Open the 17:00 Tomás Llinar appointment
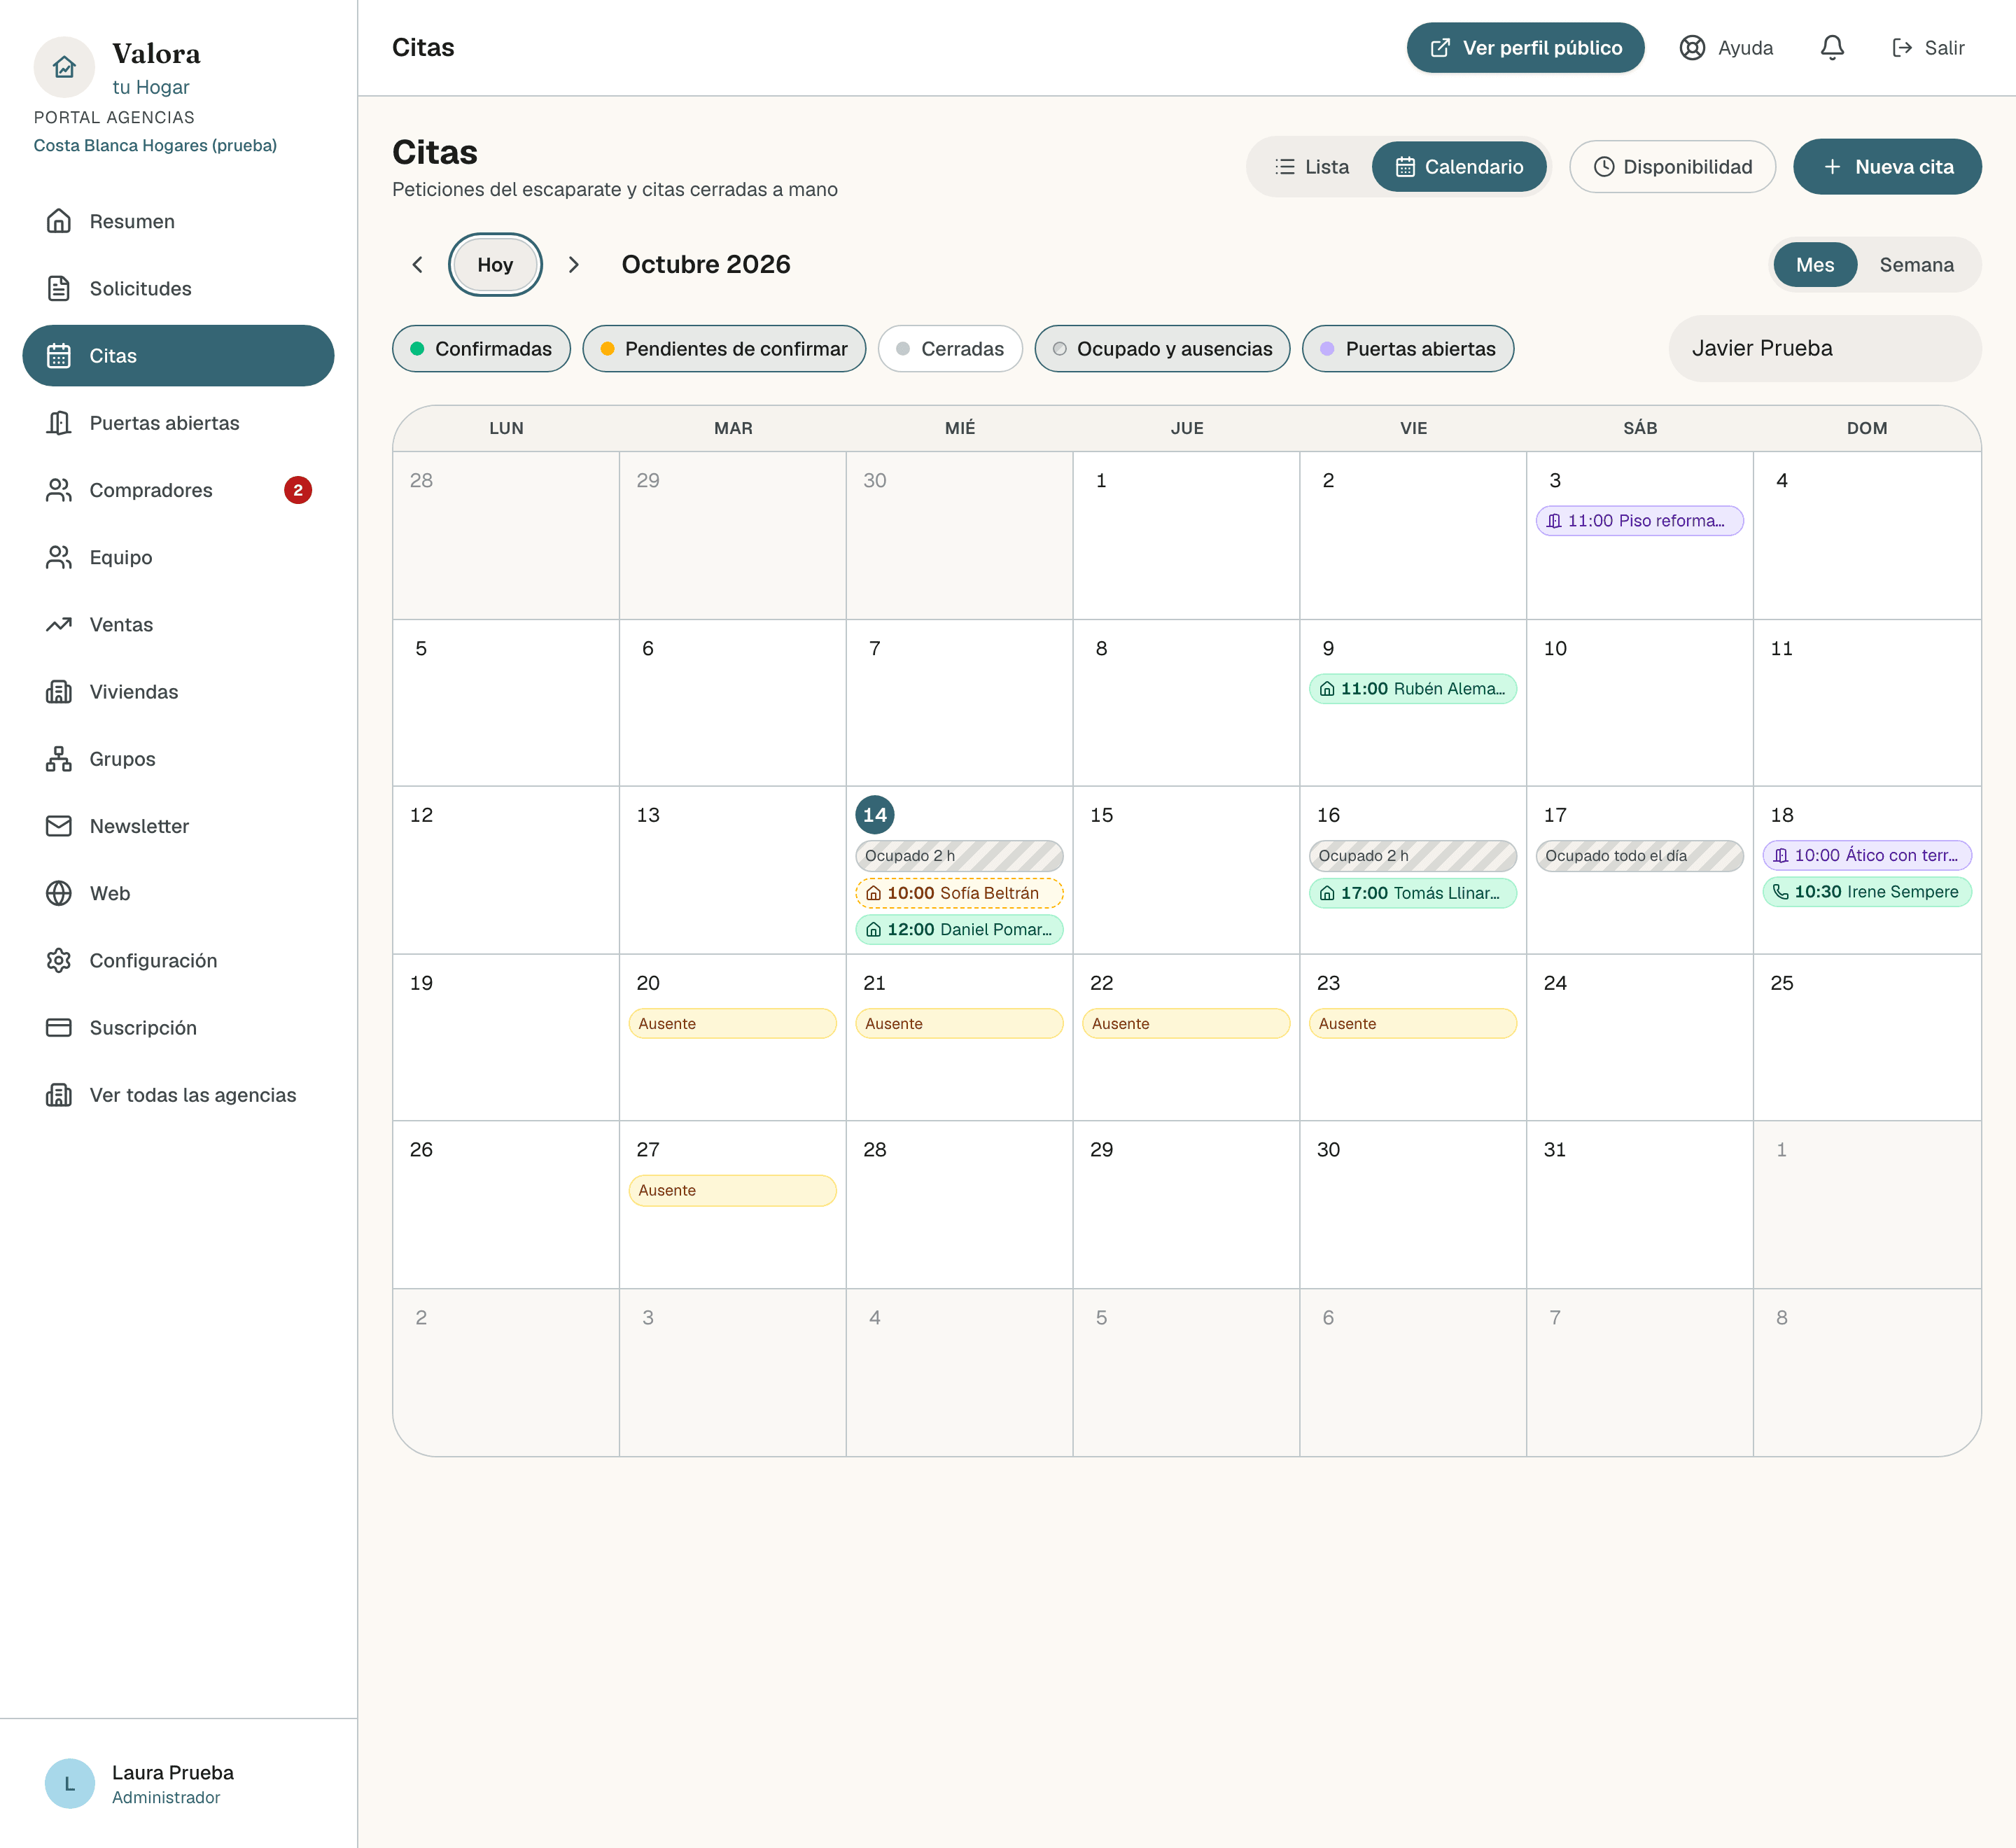The width and height of the screenshot is (2016, 1848). click(1412, 893)
